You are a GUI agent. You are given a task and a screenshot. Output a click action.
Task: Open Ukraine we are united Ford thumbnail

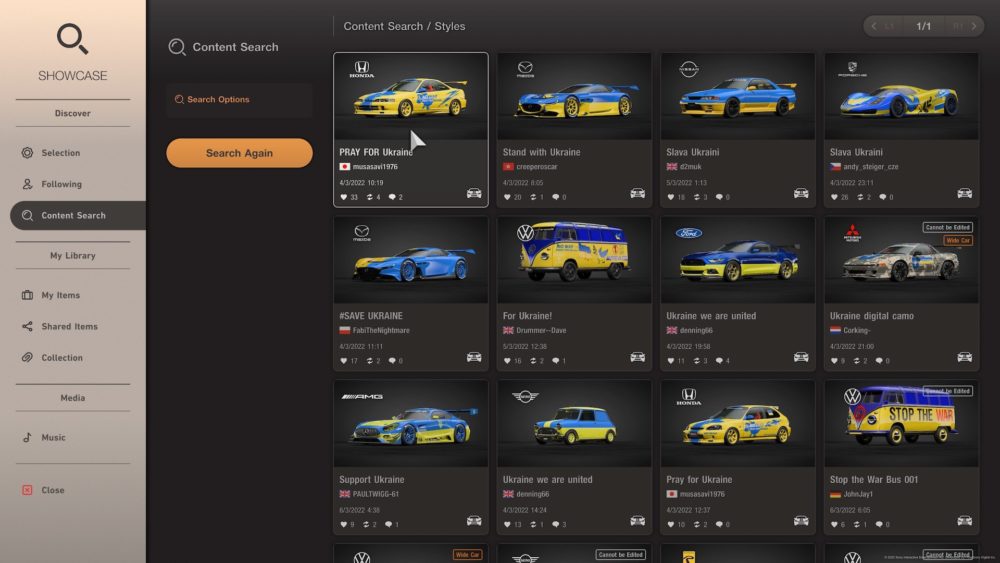[738, 260]
